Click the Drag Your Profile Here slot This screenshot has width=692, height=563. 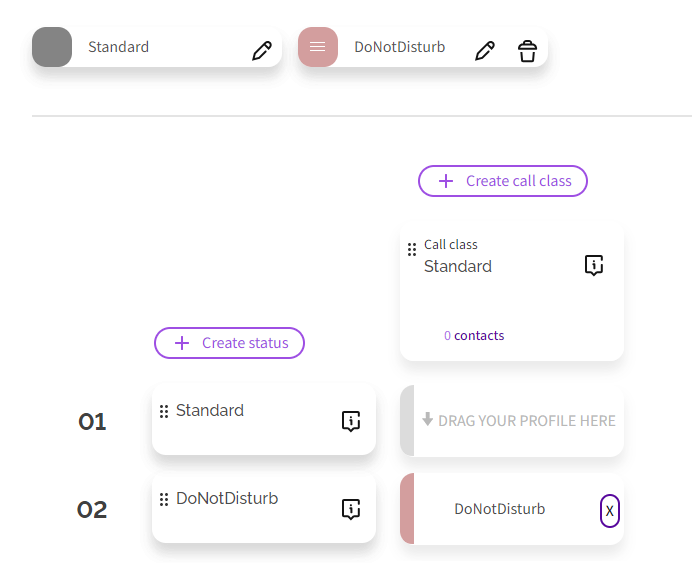click(x=518, y=421)
